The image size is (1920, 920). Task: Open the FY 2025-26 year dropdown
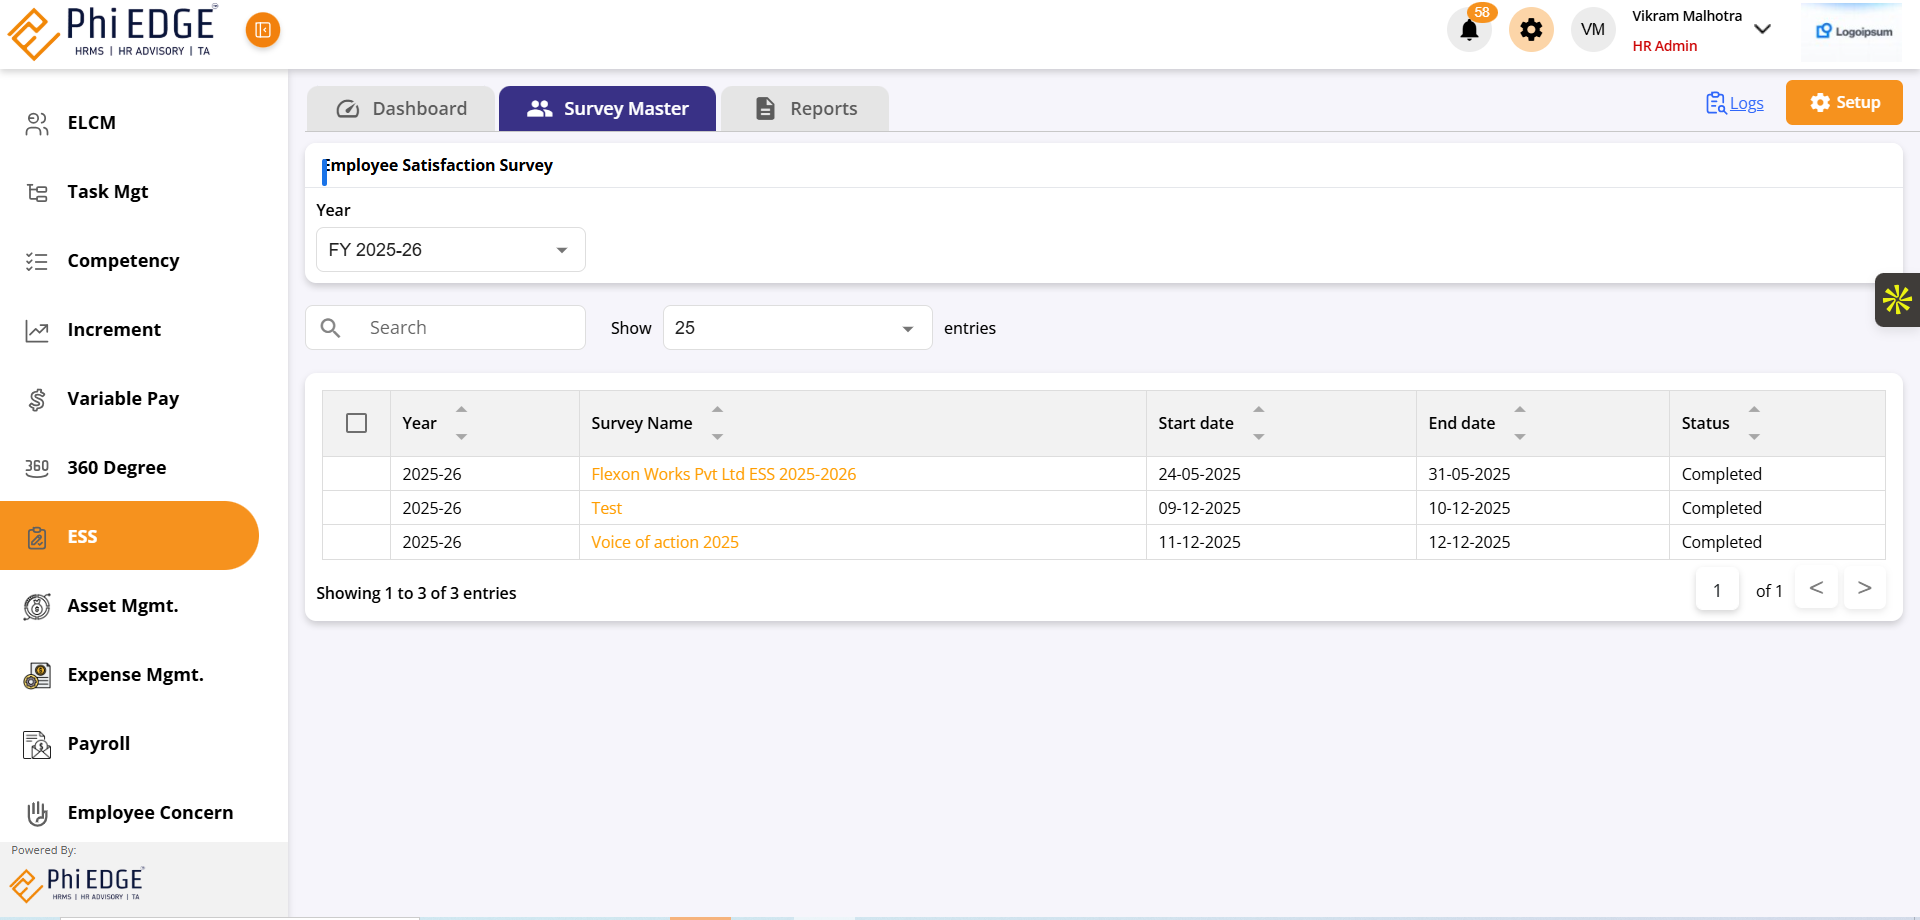coord(450,250)
